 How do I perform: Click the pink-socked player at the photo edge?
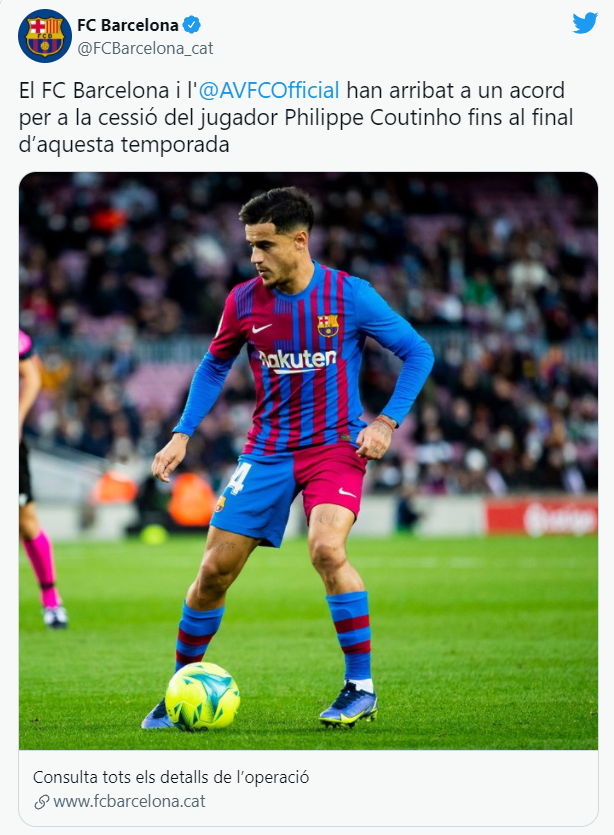click(x=40, y=479)
